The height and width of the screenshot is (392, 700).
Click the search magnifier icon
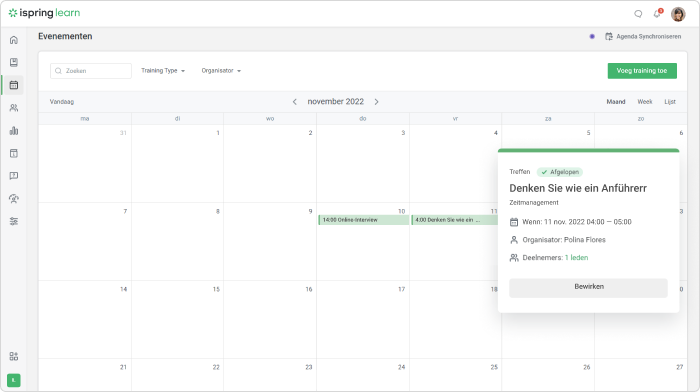[x=58, y=71]
